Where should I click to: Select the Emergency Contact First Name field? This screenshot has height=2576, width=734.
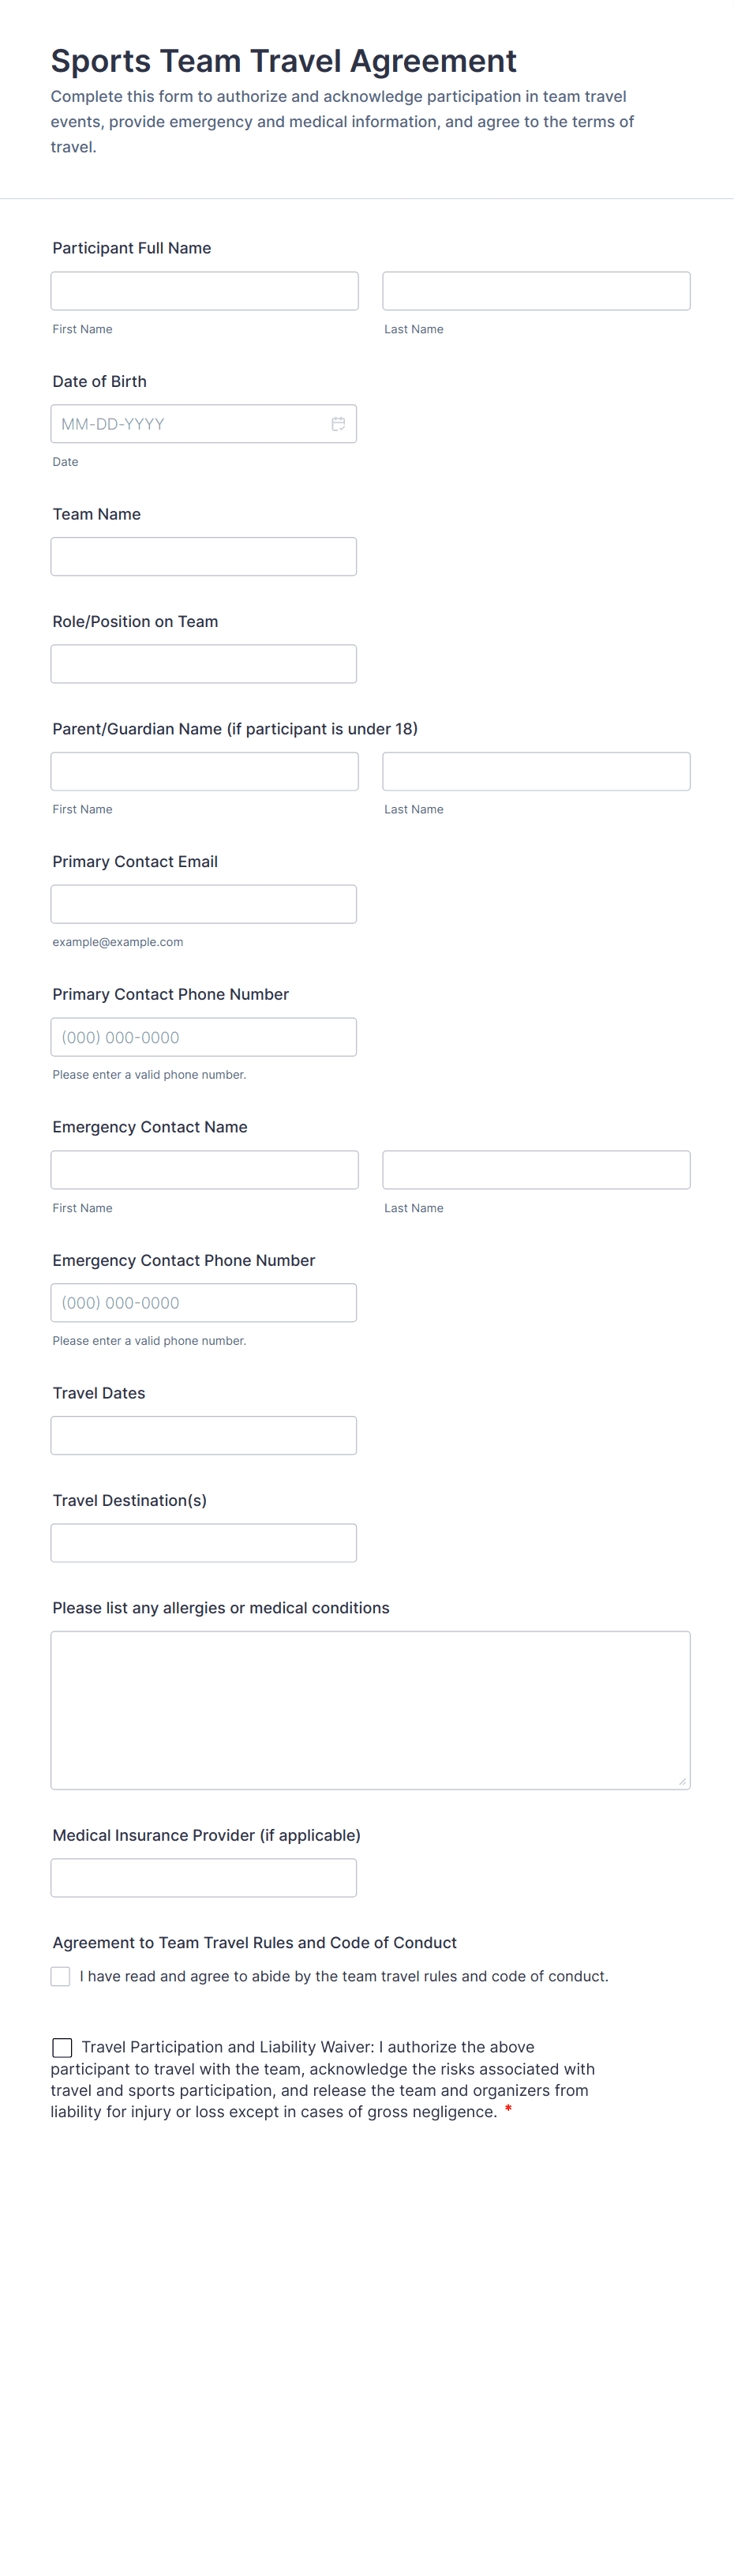point(204,1170)
